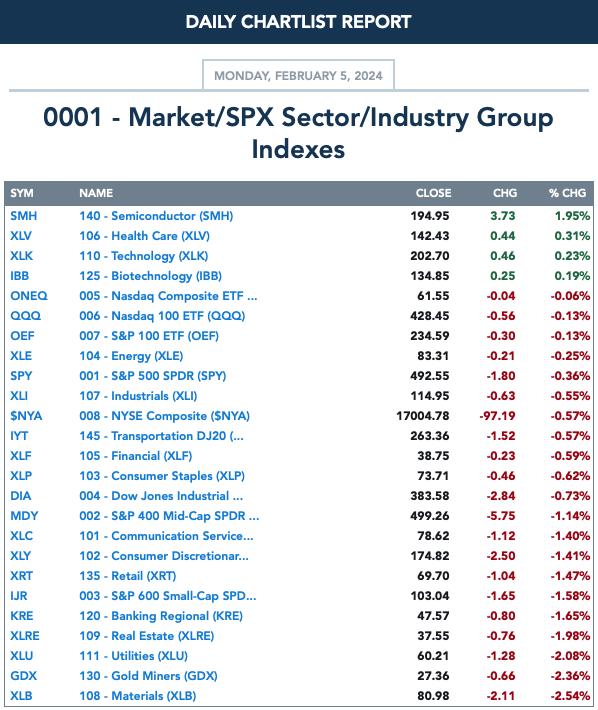Sort by the % CHG column header
Image resolution: width=598 pixels, height=710 pixels.
[x=567, y=193]
